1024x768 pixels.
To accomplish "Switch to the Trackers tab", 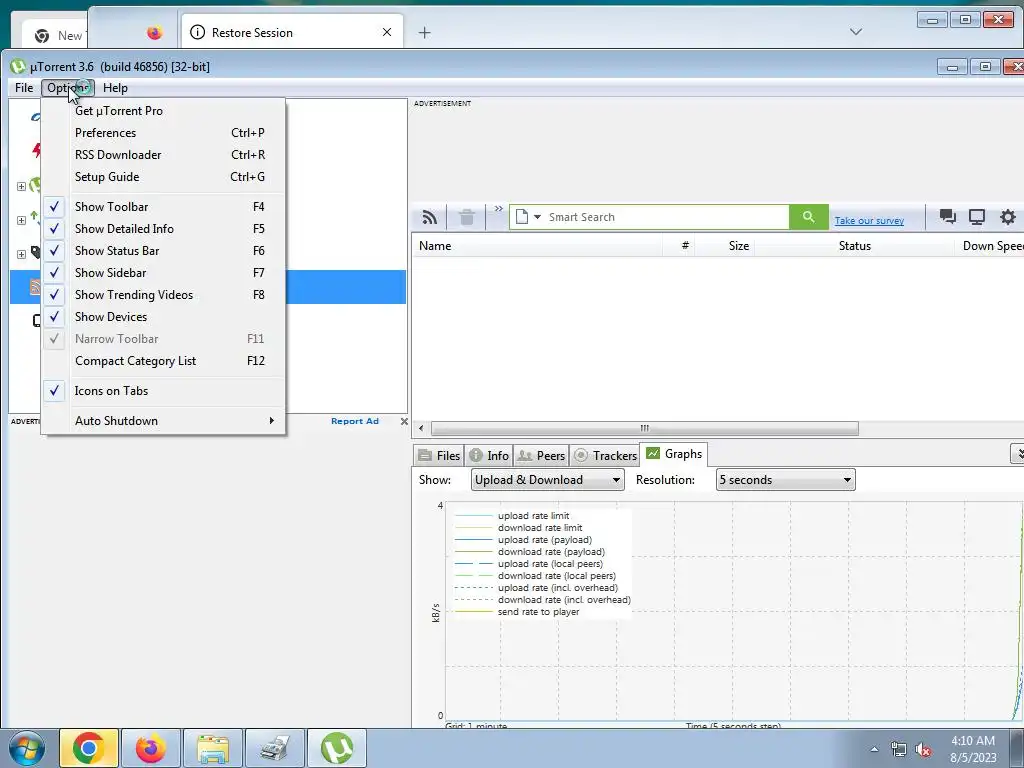I will (x=605, y=456).
